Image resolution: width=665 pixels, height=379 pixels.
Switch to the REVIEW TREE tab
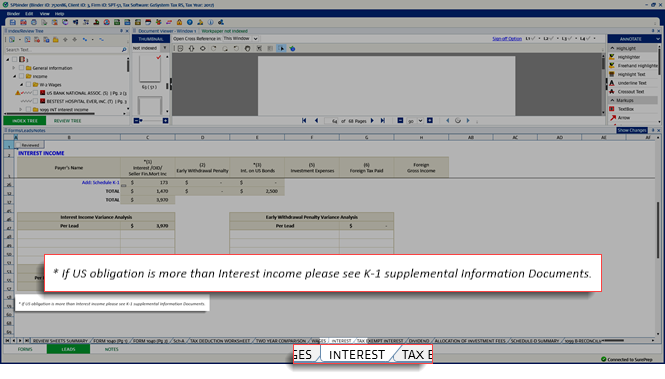click(67, 121)
